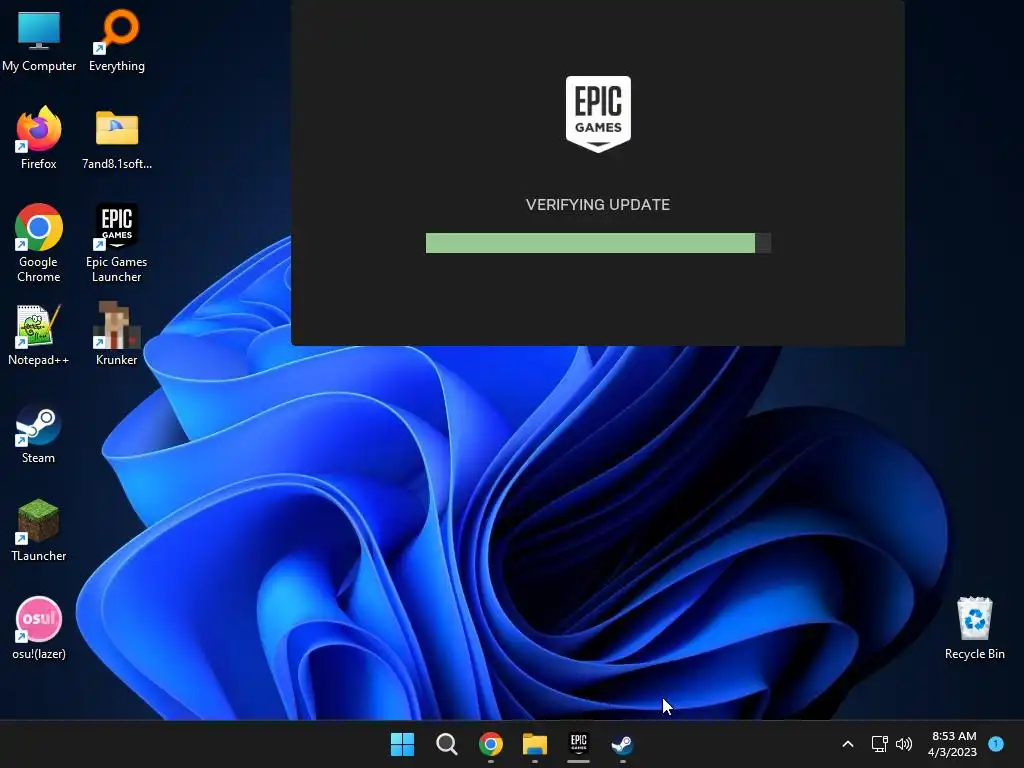Switch to Chrome in the taskbar
Screen dimensions: 1024x768
point(491,744)
